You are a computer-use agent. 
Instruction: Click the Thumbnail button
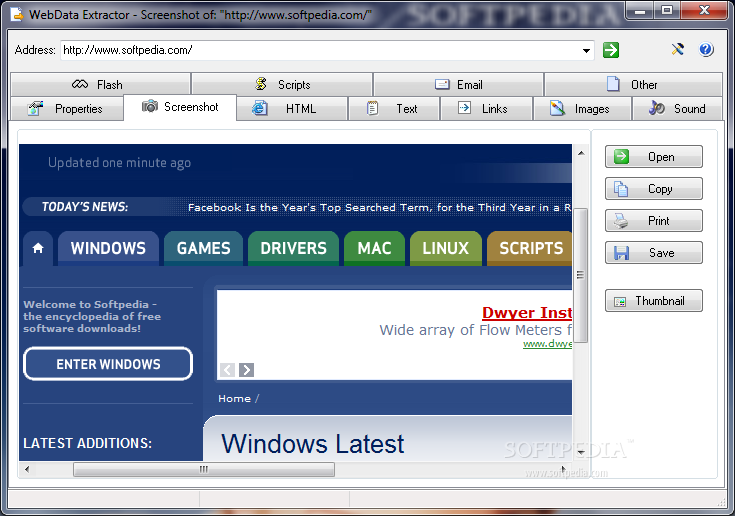(653, 300)
